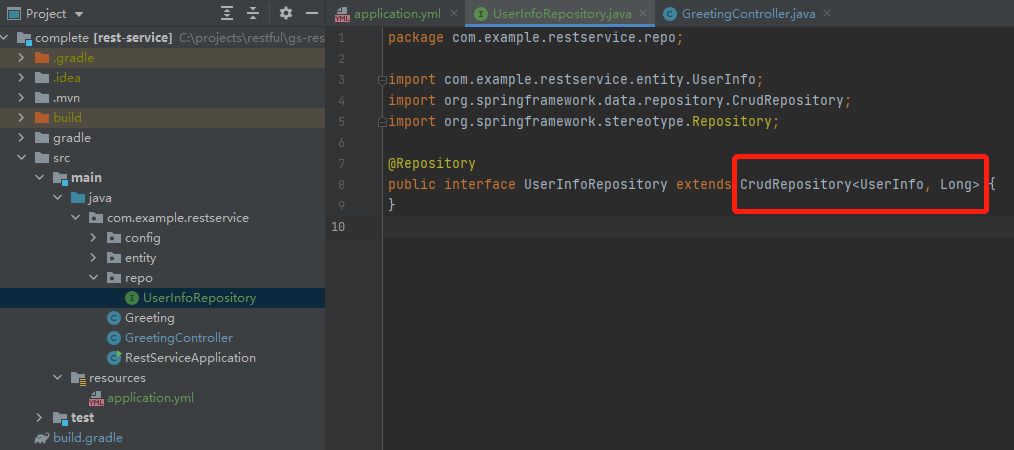
Task: Collapse the complete [rest-service] root node
Action: click(5, 38)
